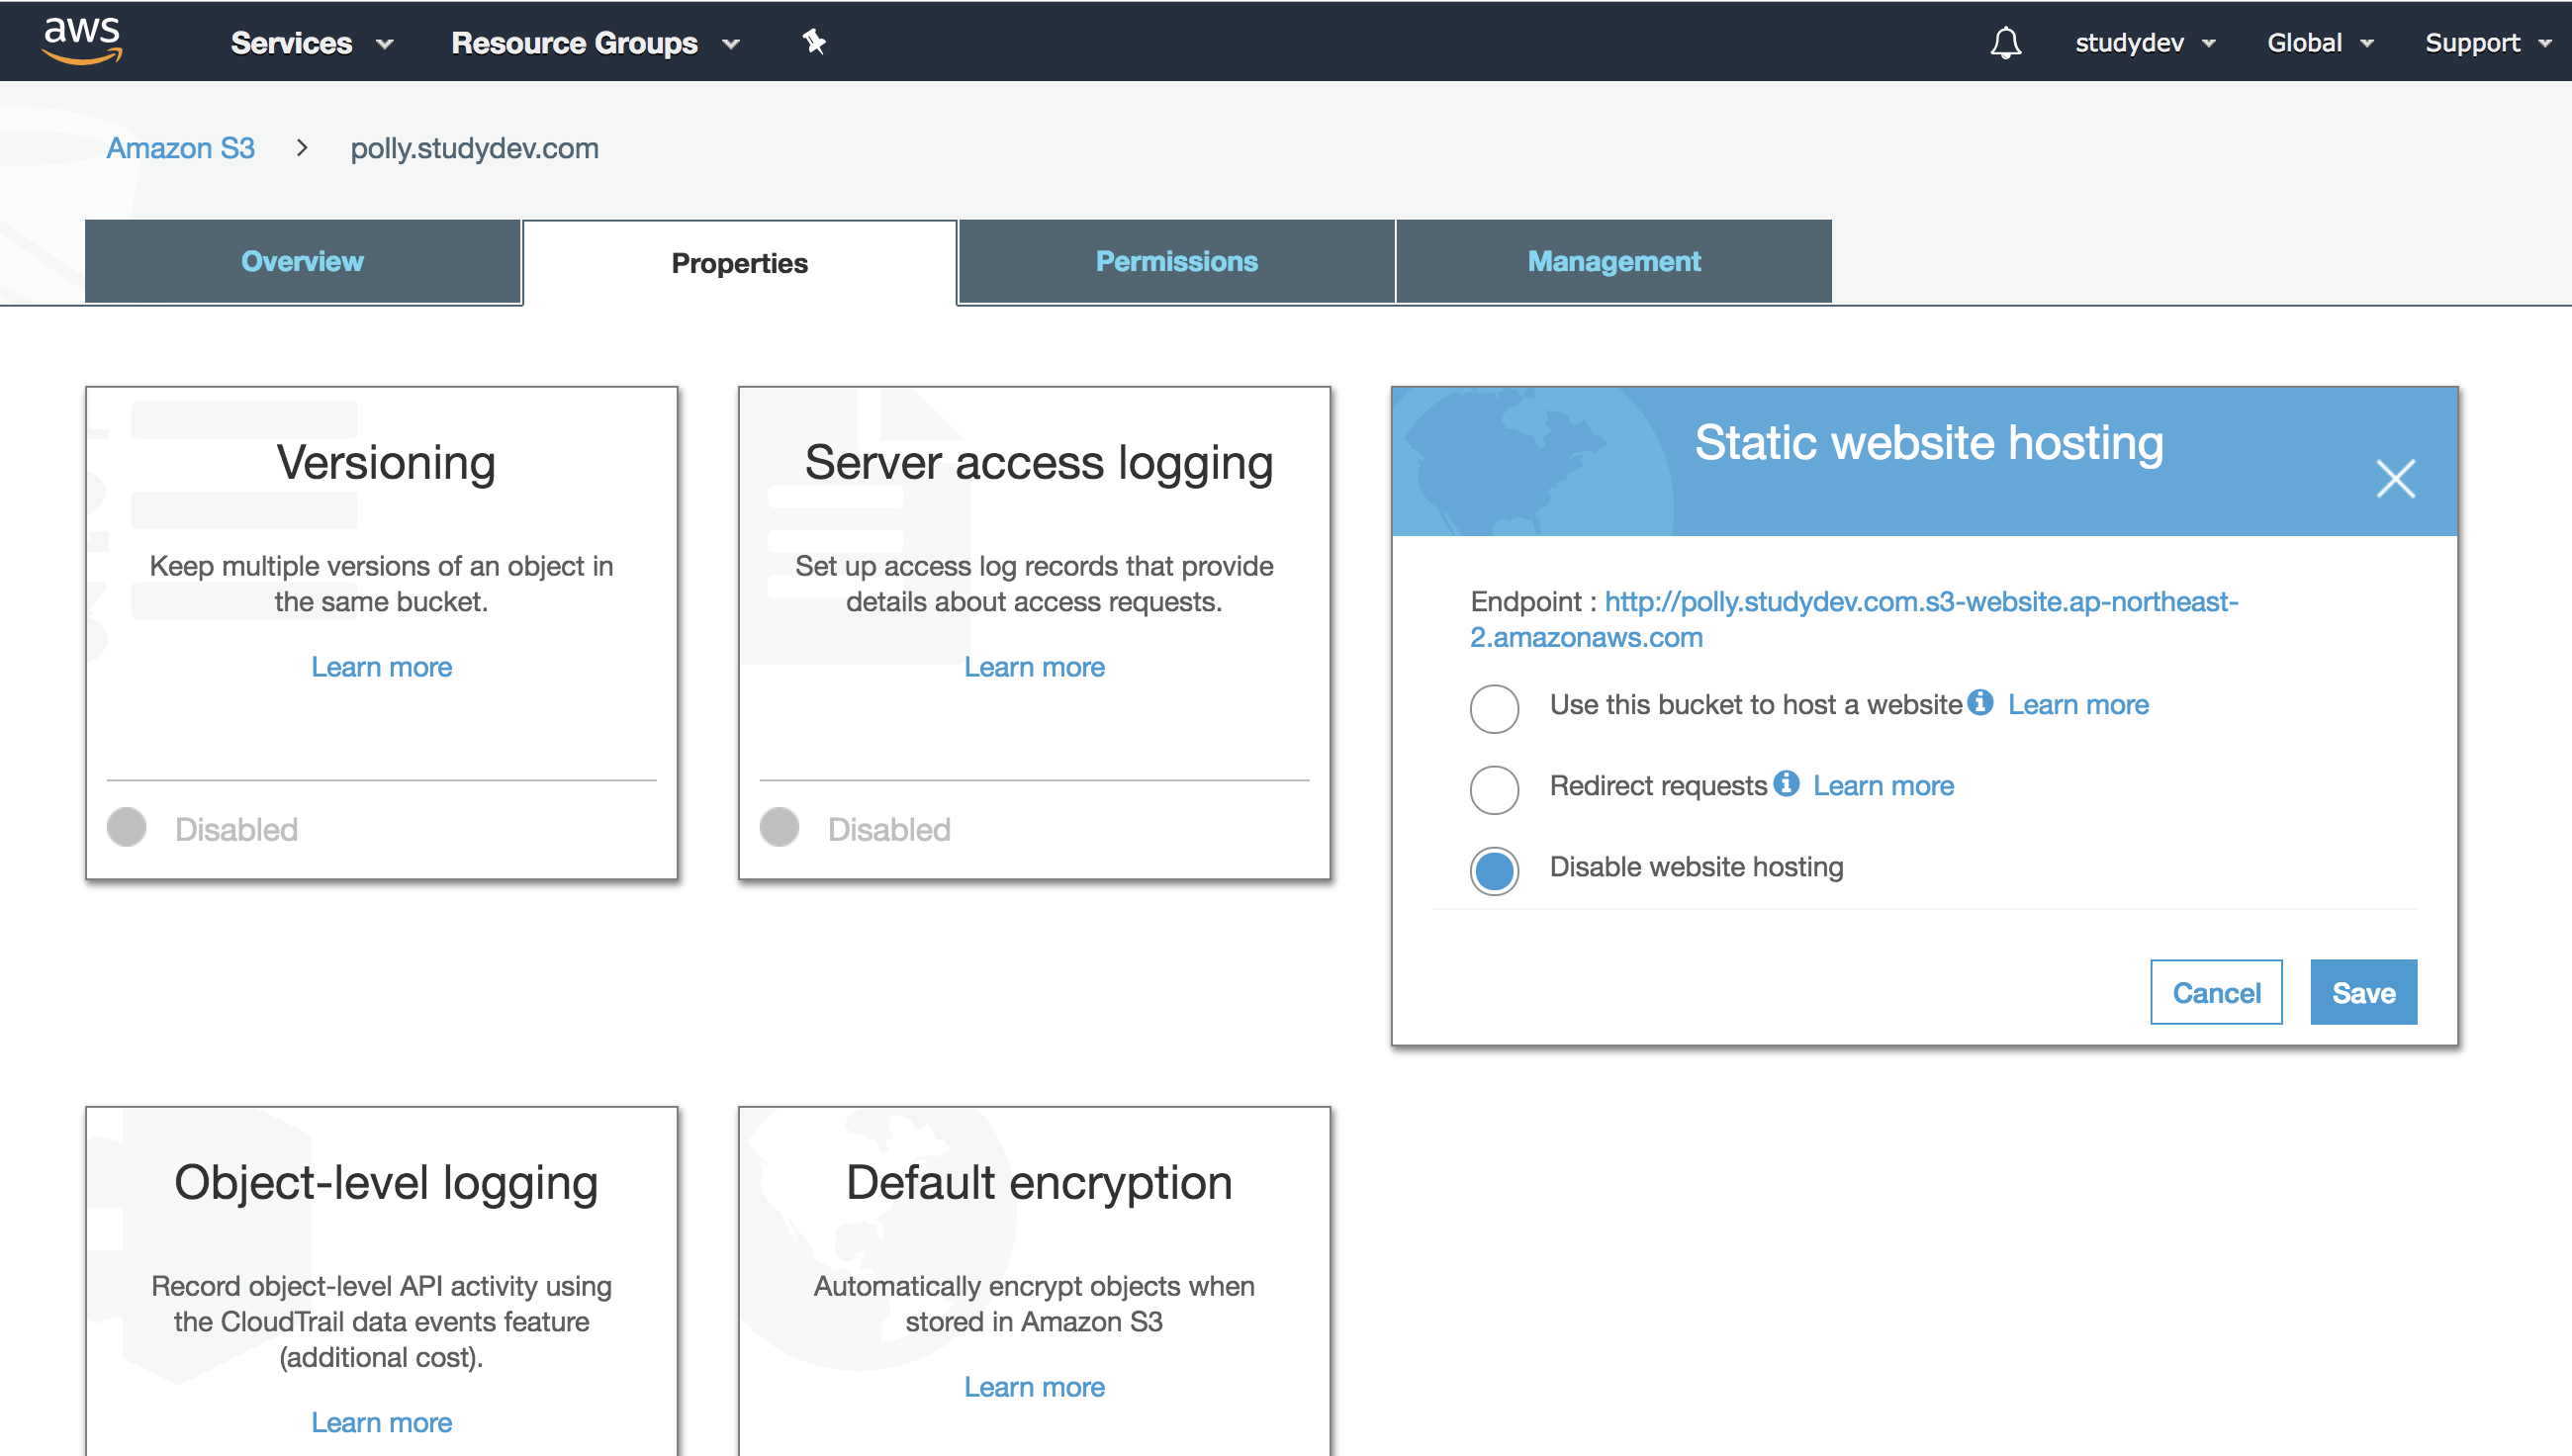Click Learn more under Object-level logging
The image size is (2572, 1456).
pos(381,1422)
